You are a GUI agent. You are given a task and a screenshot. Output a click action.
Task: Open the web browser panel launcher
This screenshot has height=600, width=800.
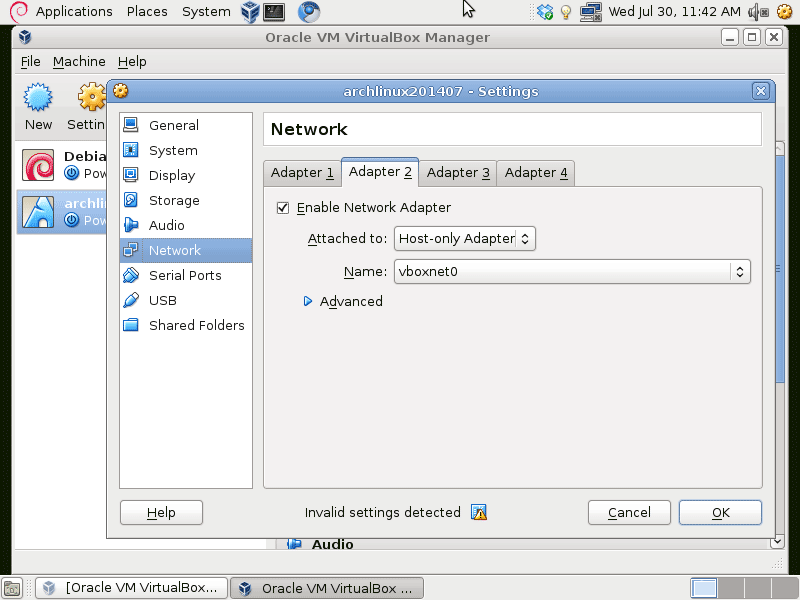309,12
